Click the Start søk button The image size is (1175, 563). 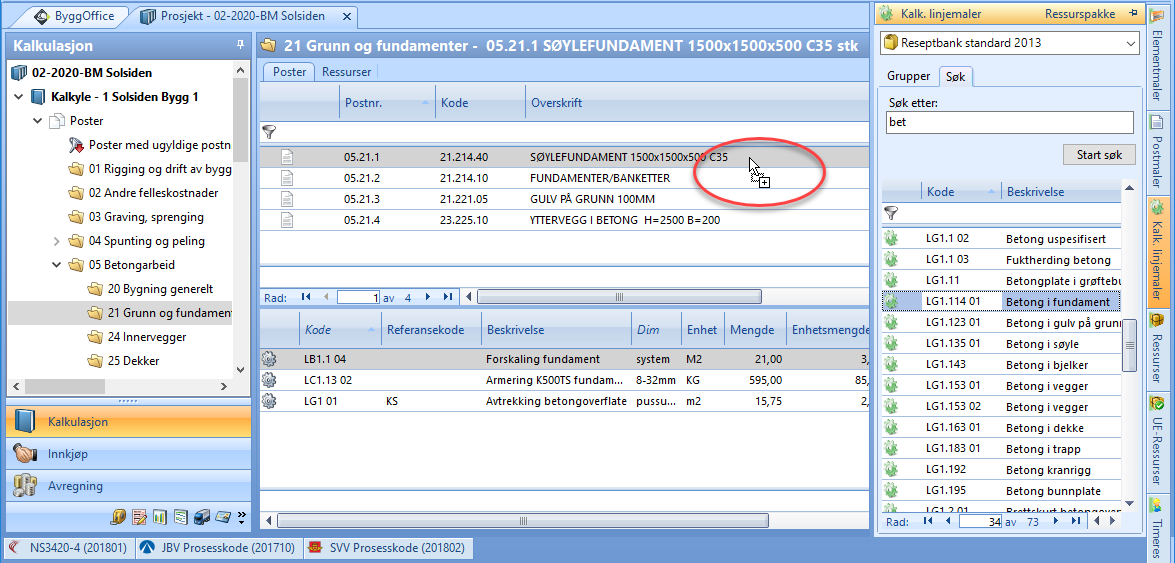click(x=1099, y=155)
